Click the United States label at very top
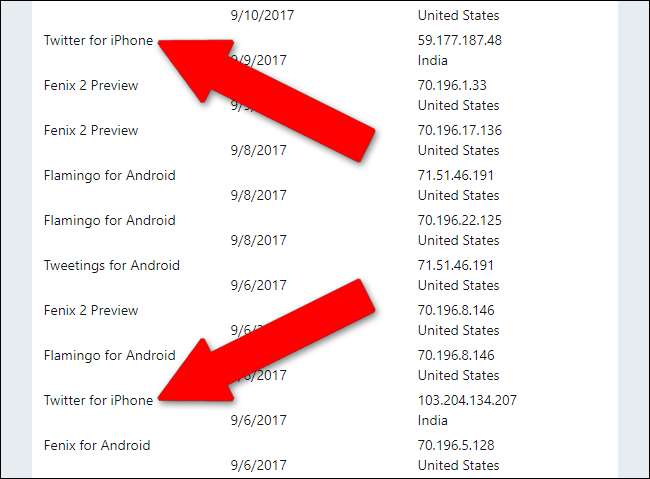This screenshot has width=650, height=479. tap(458, 15)
